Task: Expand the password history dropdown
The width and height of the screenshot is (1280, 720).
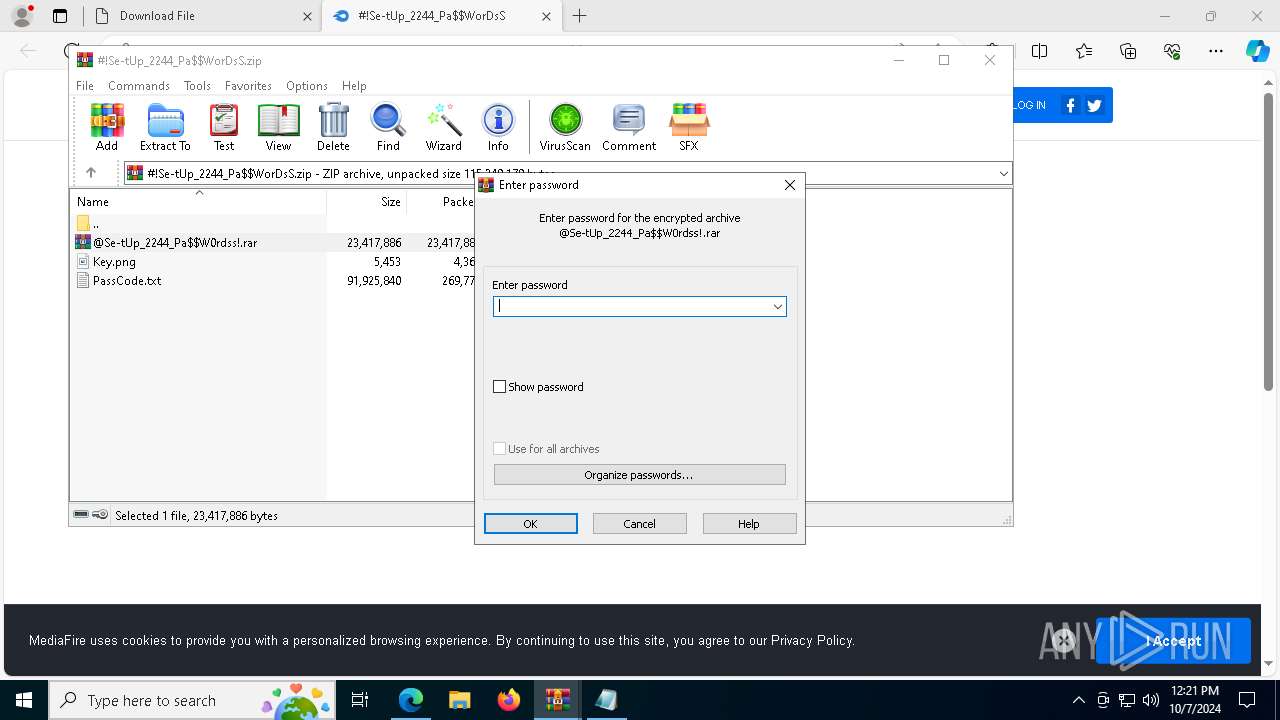Action: (777, 307)
